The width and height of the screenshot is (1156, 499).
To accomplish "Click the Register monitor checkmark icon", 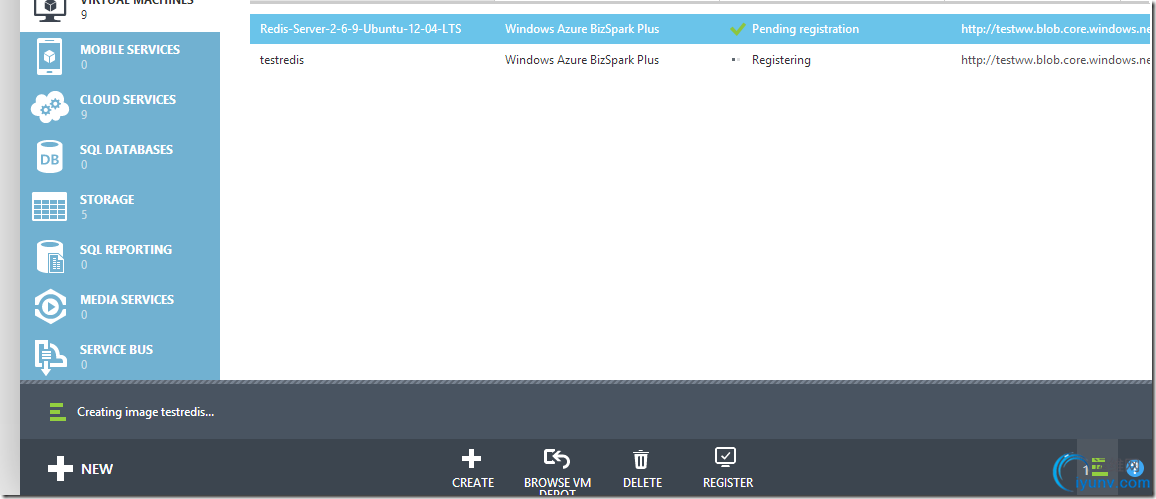I will (726, 457).
